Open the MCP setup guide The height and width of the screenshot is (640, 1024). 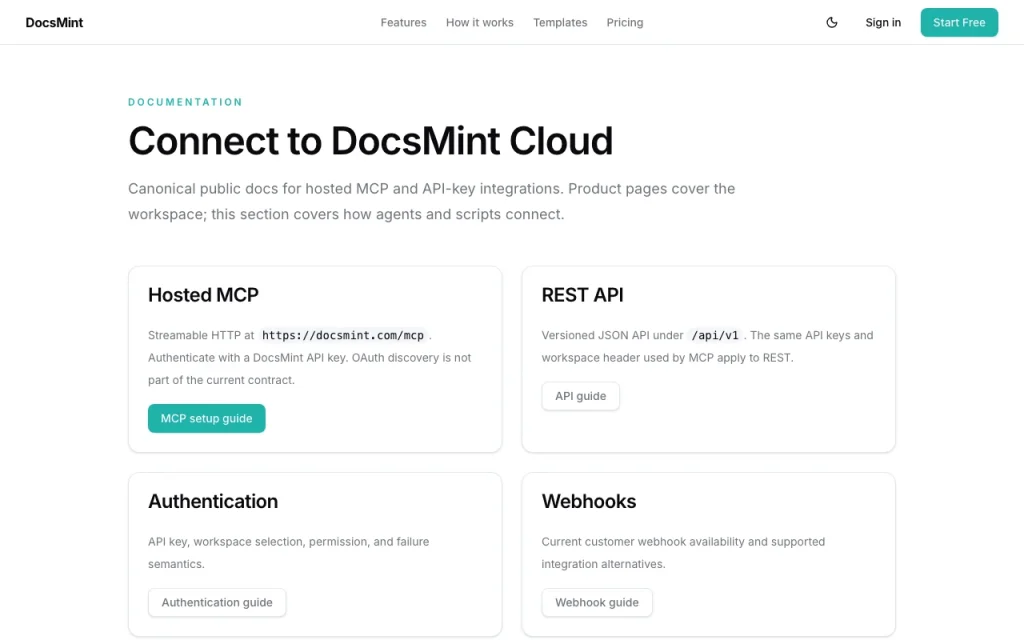point(206,418)
